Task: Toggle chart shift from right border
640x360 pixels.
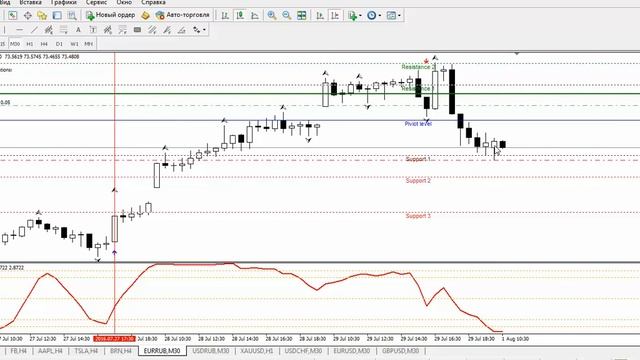Action: point(335,16)
